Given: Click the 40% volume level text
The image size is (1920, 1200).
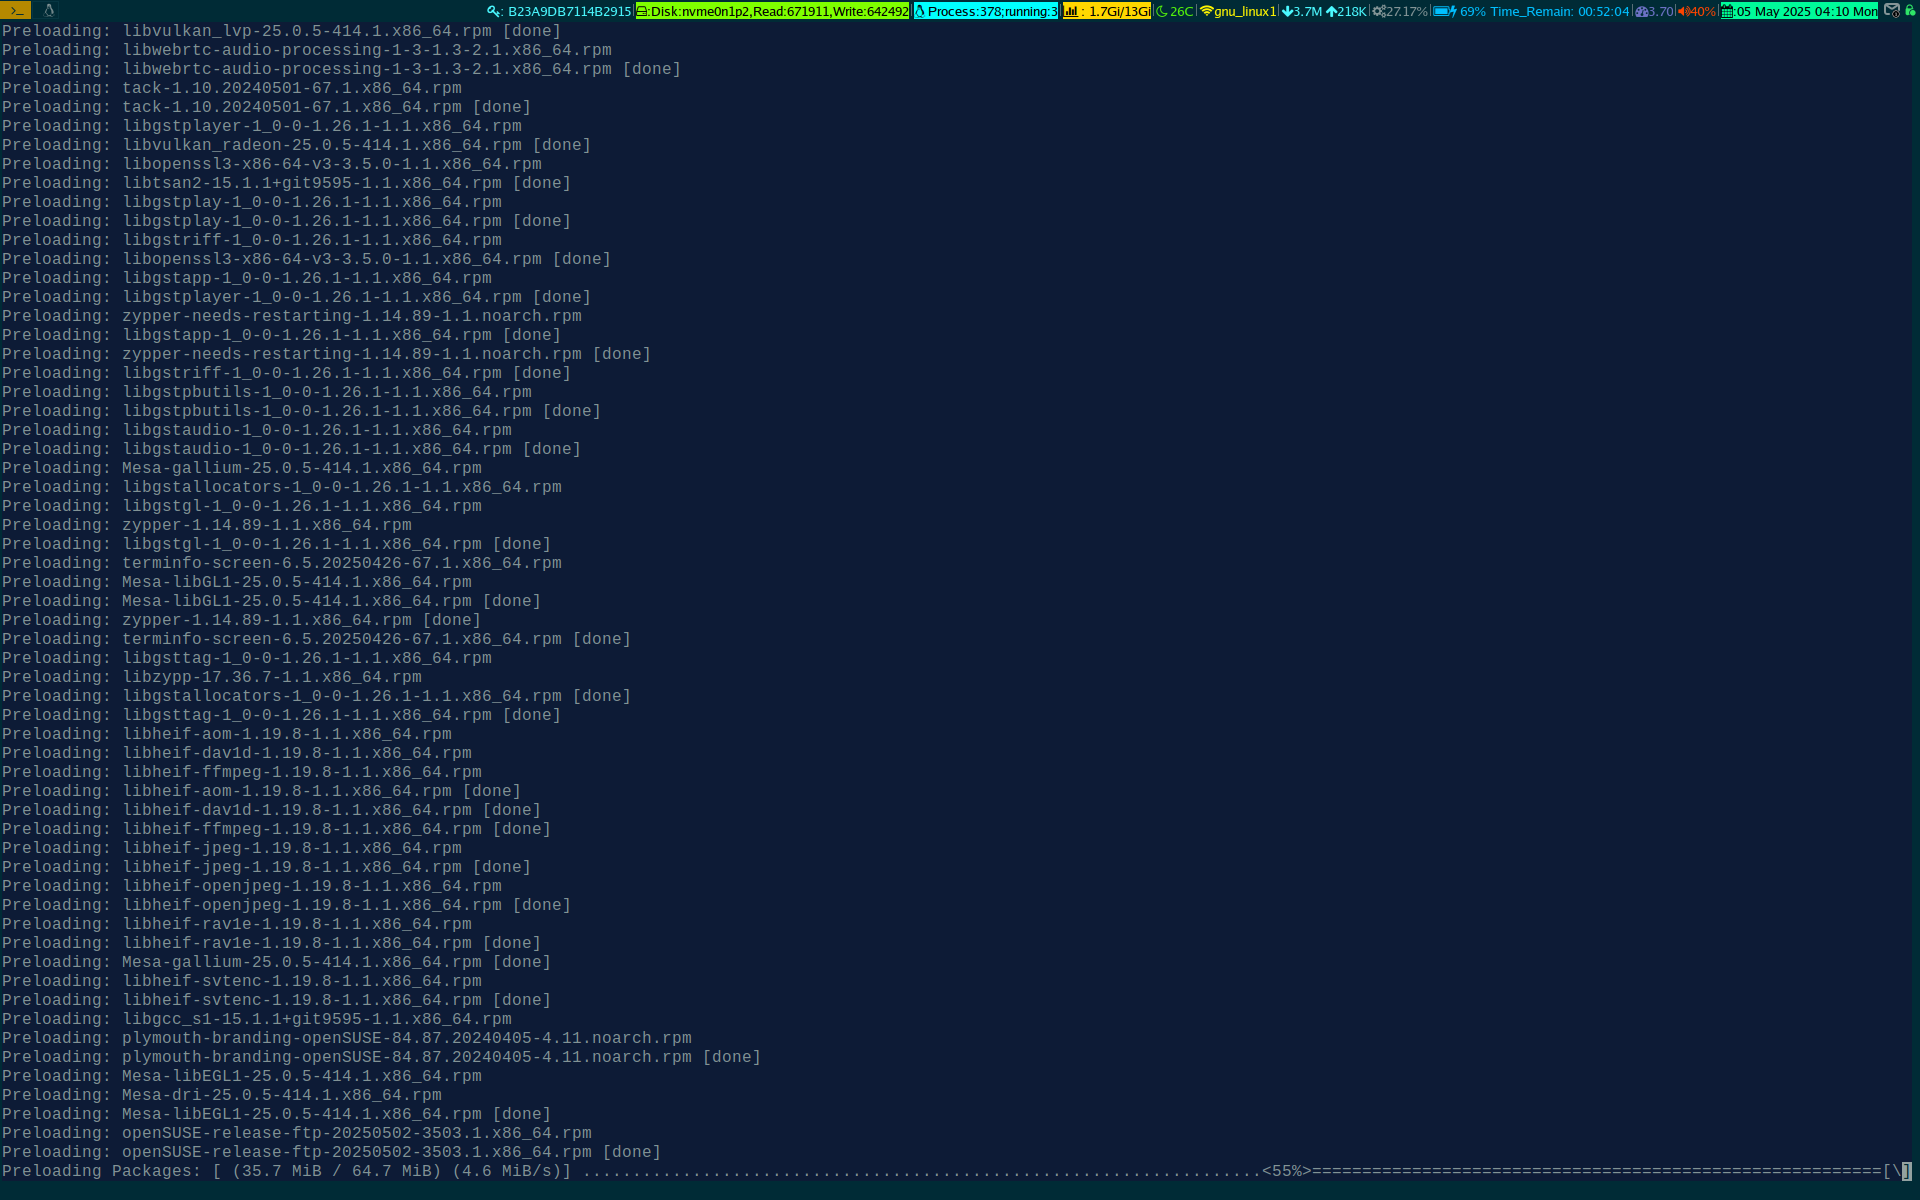Looking at the screenshot, I should [1703, 11].
